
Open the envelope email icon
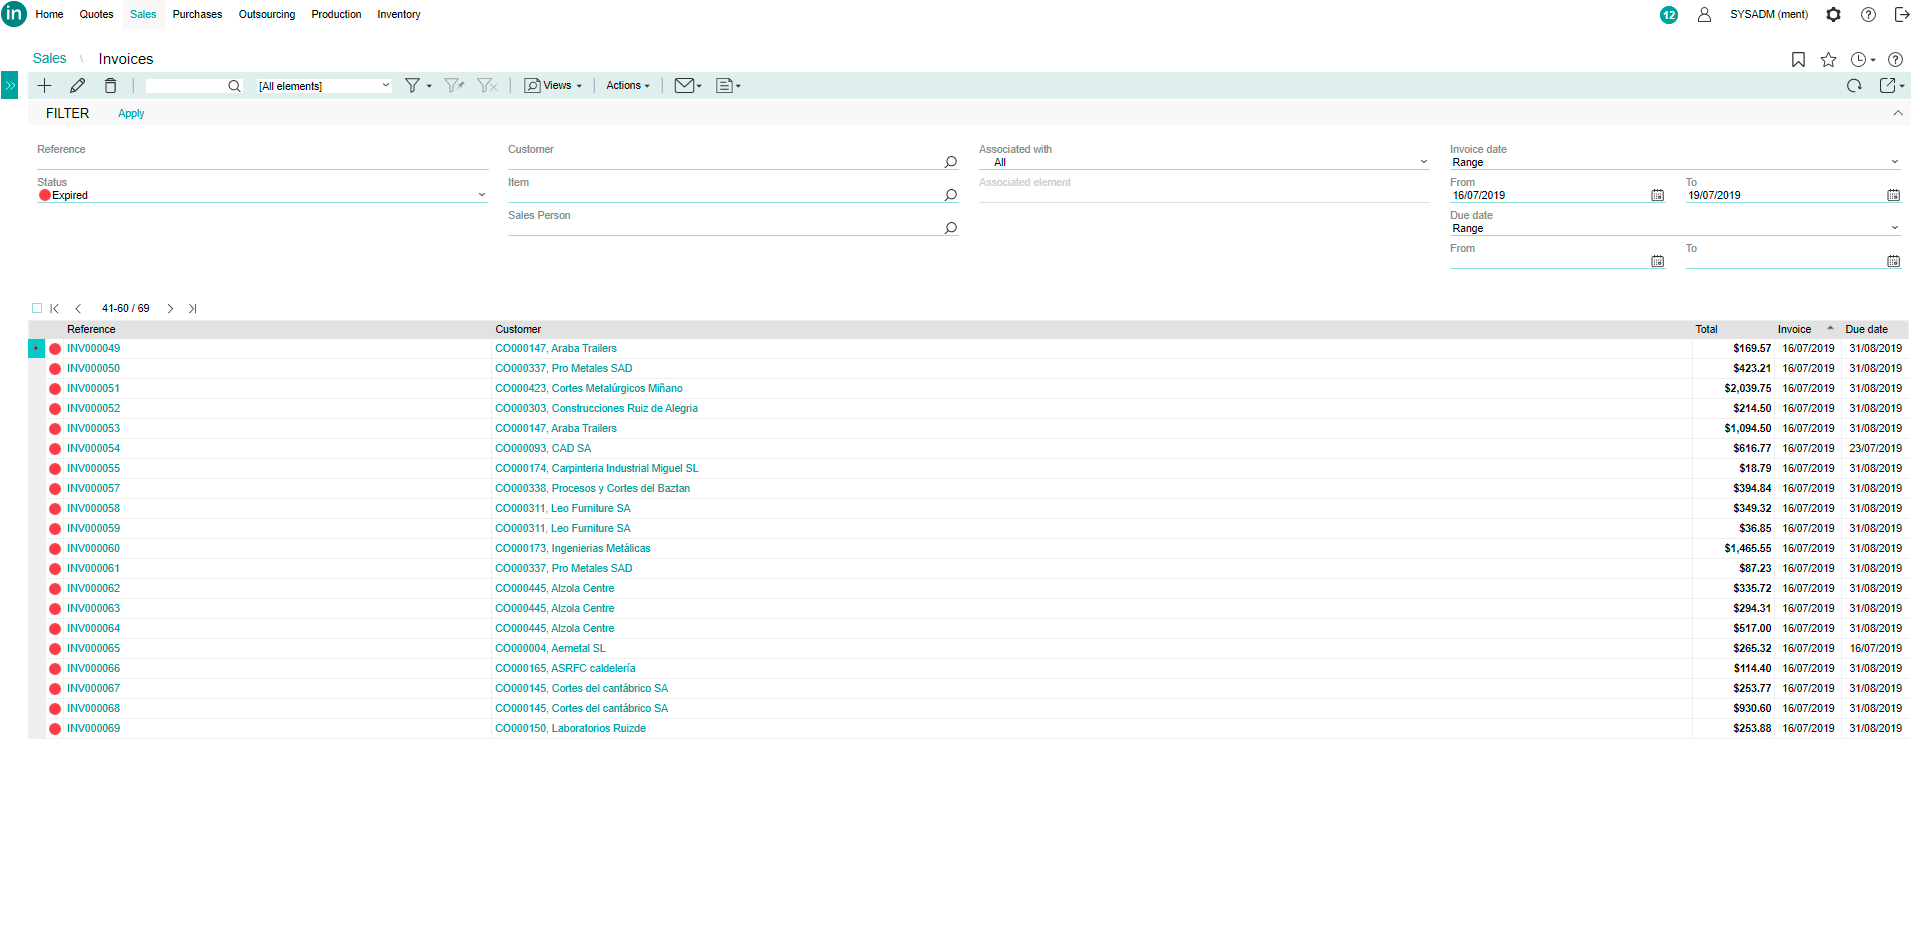(x=684, y=86)
